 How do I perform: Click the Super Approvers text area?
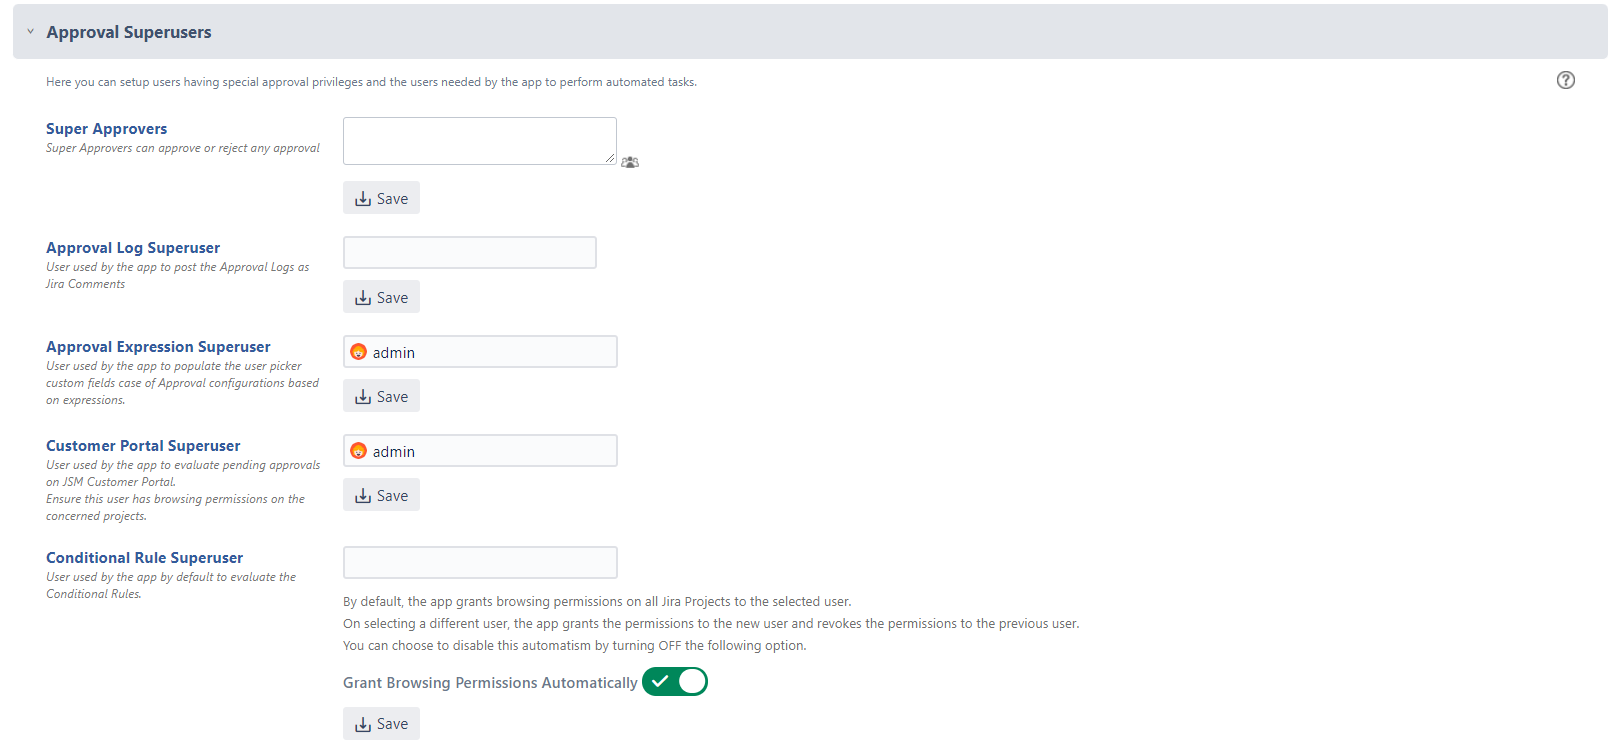479,141
